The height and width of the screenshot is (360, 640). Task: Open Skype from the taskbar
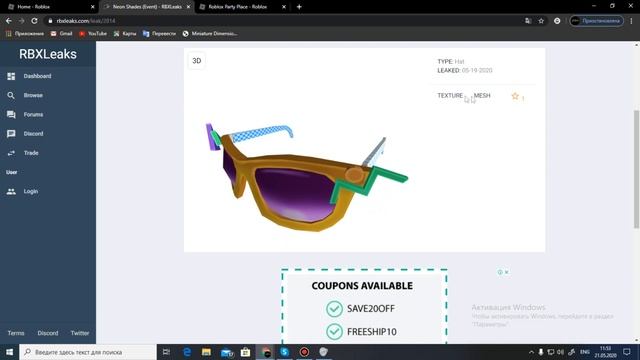click(284, 352)
